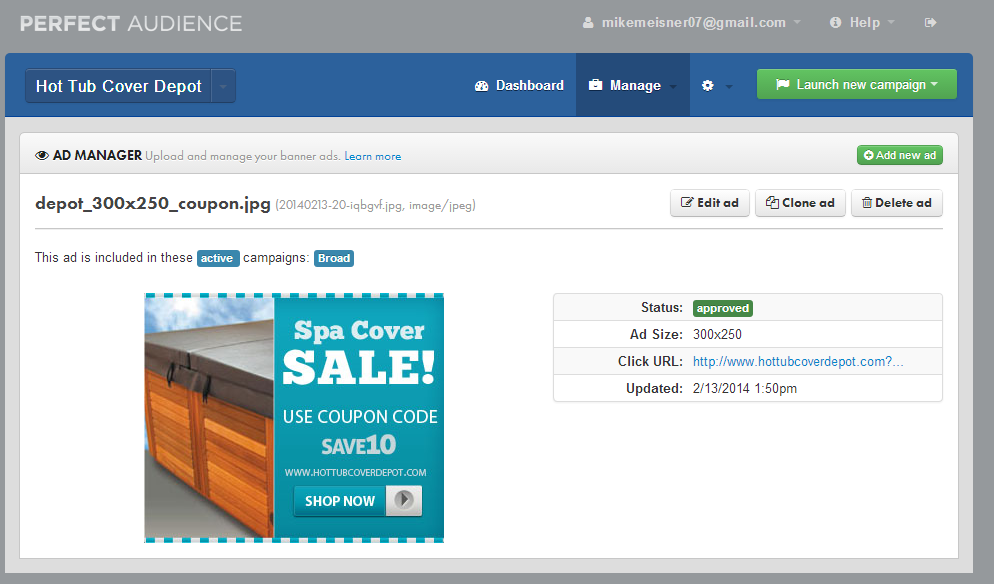Click the 300x250 ad size value
The width and height of the screenshot is (994, 584).
coord(717,334)
